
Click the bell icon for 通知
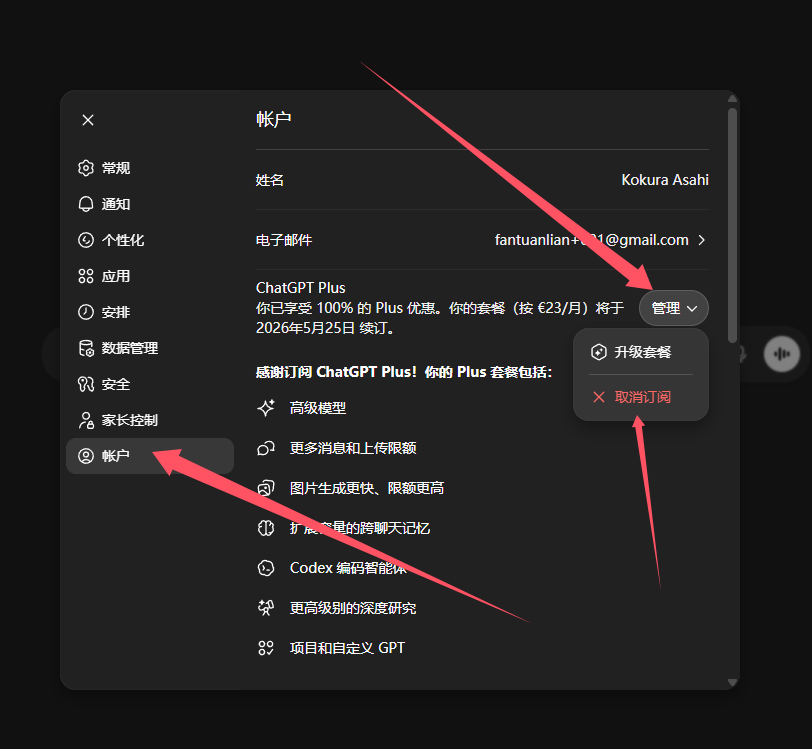[x=86, y=204]
